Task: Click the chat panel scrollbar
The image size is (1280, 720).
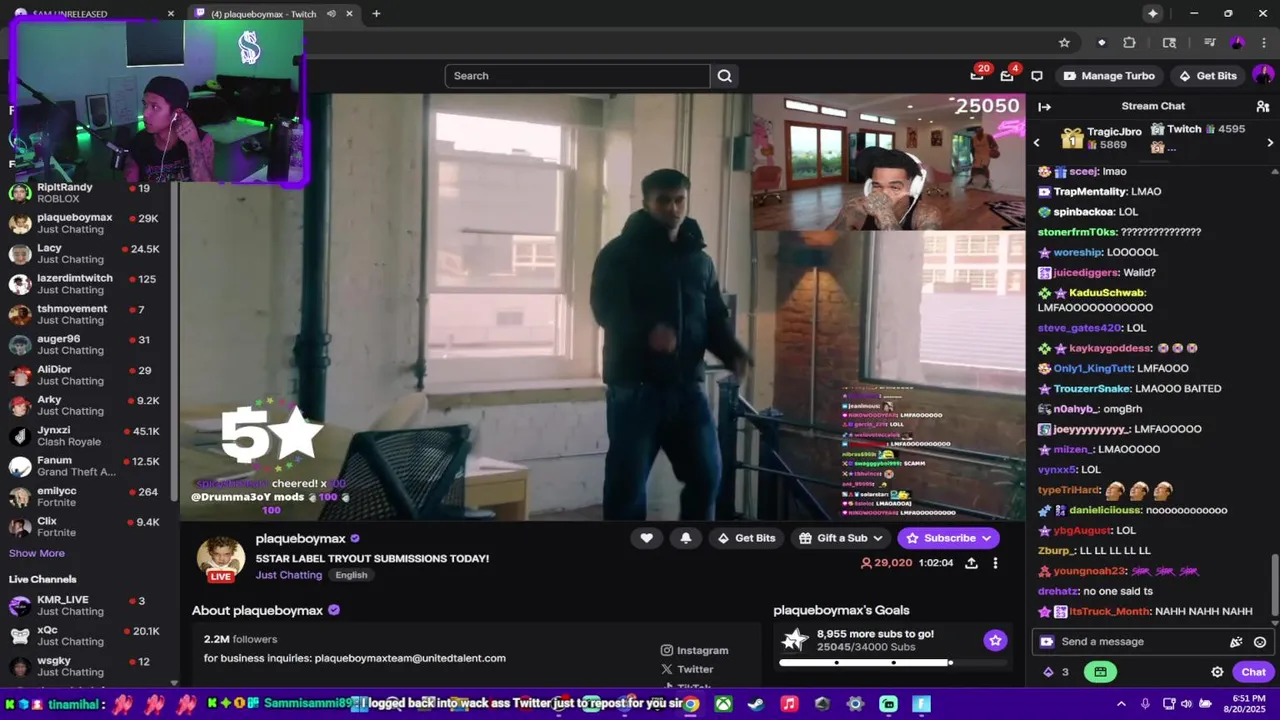Action: 1274,585
